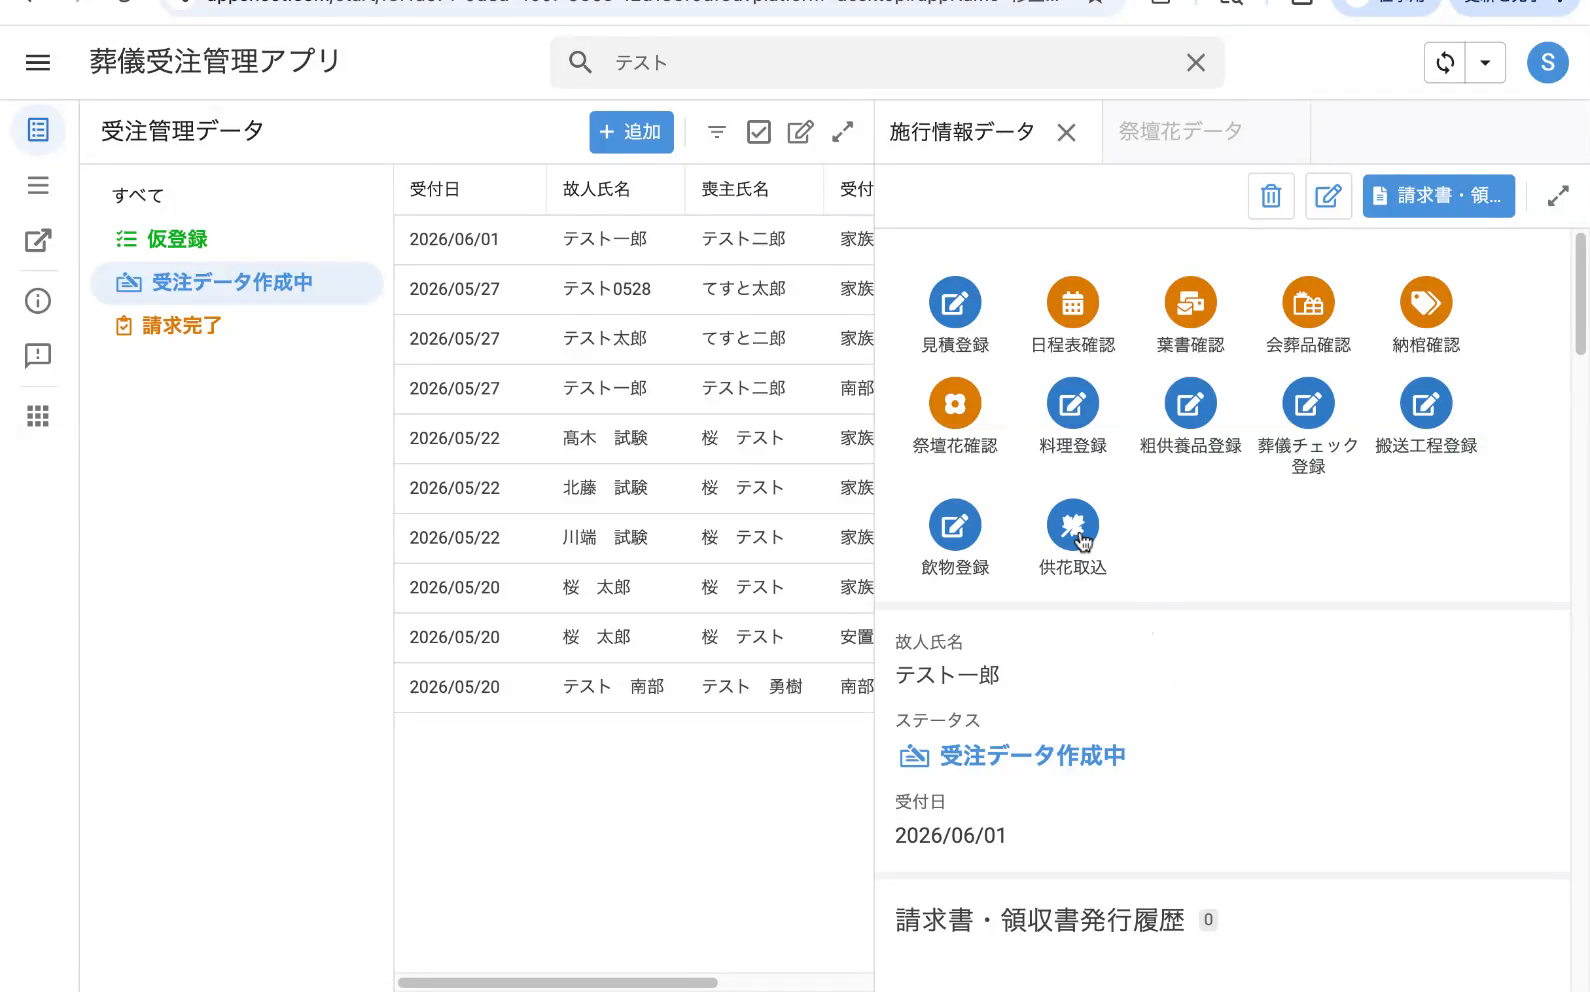
Task: Click the 粗供養品登録 icon
Action: click(1190, 403)
